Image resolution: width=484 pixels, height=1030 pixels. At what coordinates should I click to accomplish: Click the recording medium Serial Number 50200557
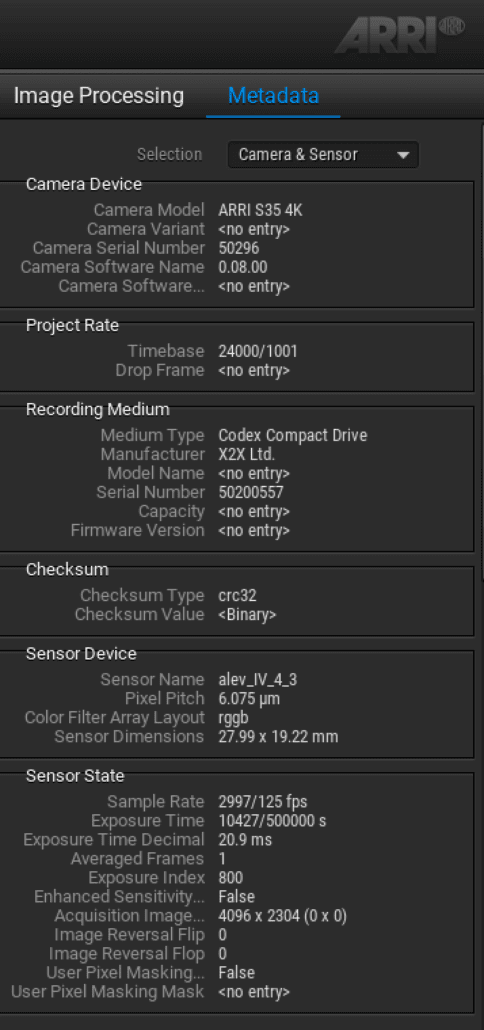pyautogui.click(x=251, y=492)
